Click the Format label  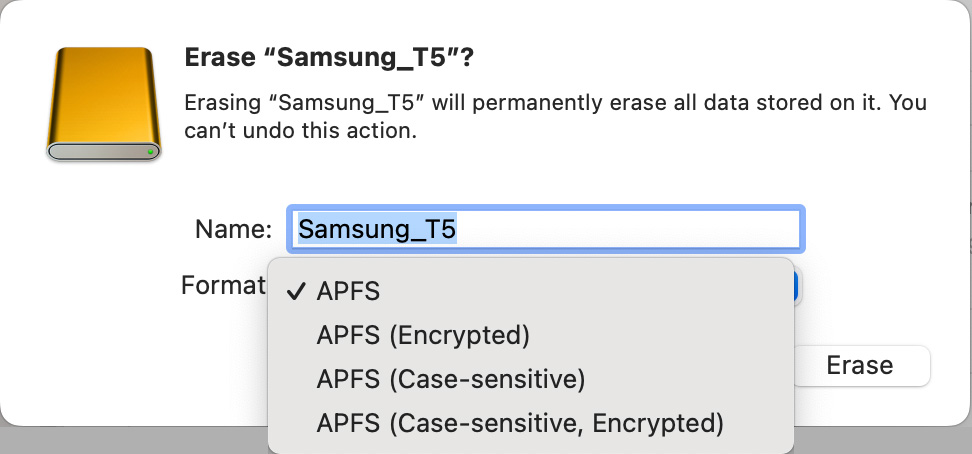(223, 285)
